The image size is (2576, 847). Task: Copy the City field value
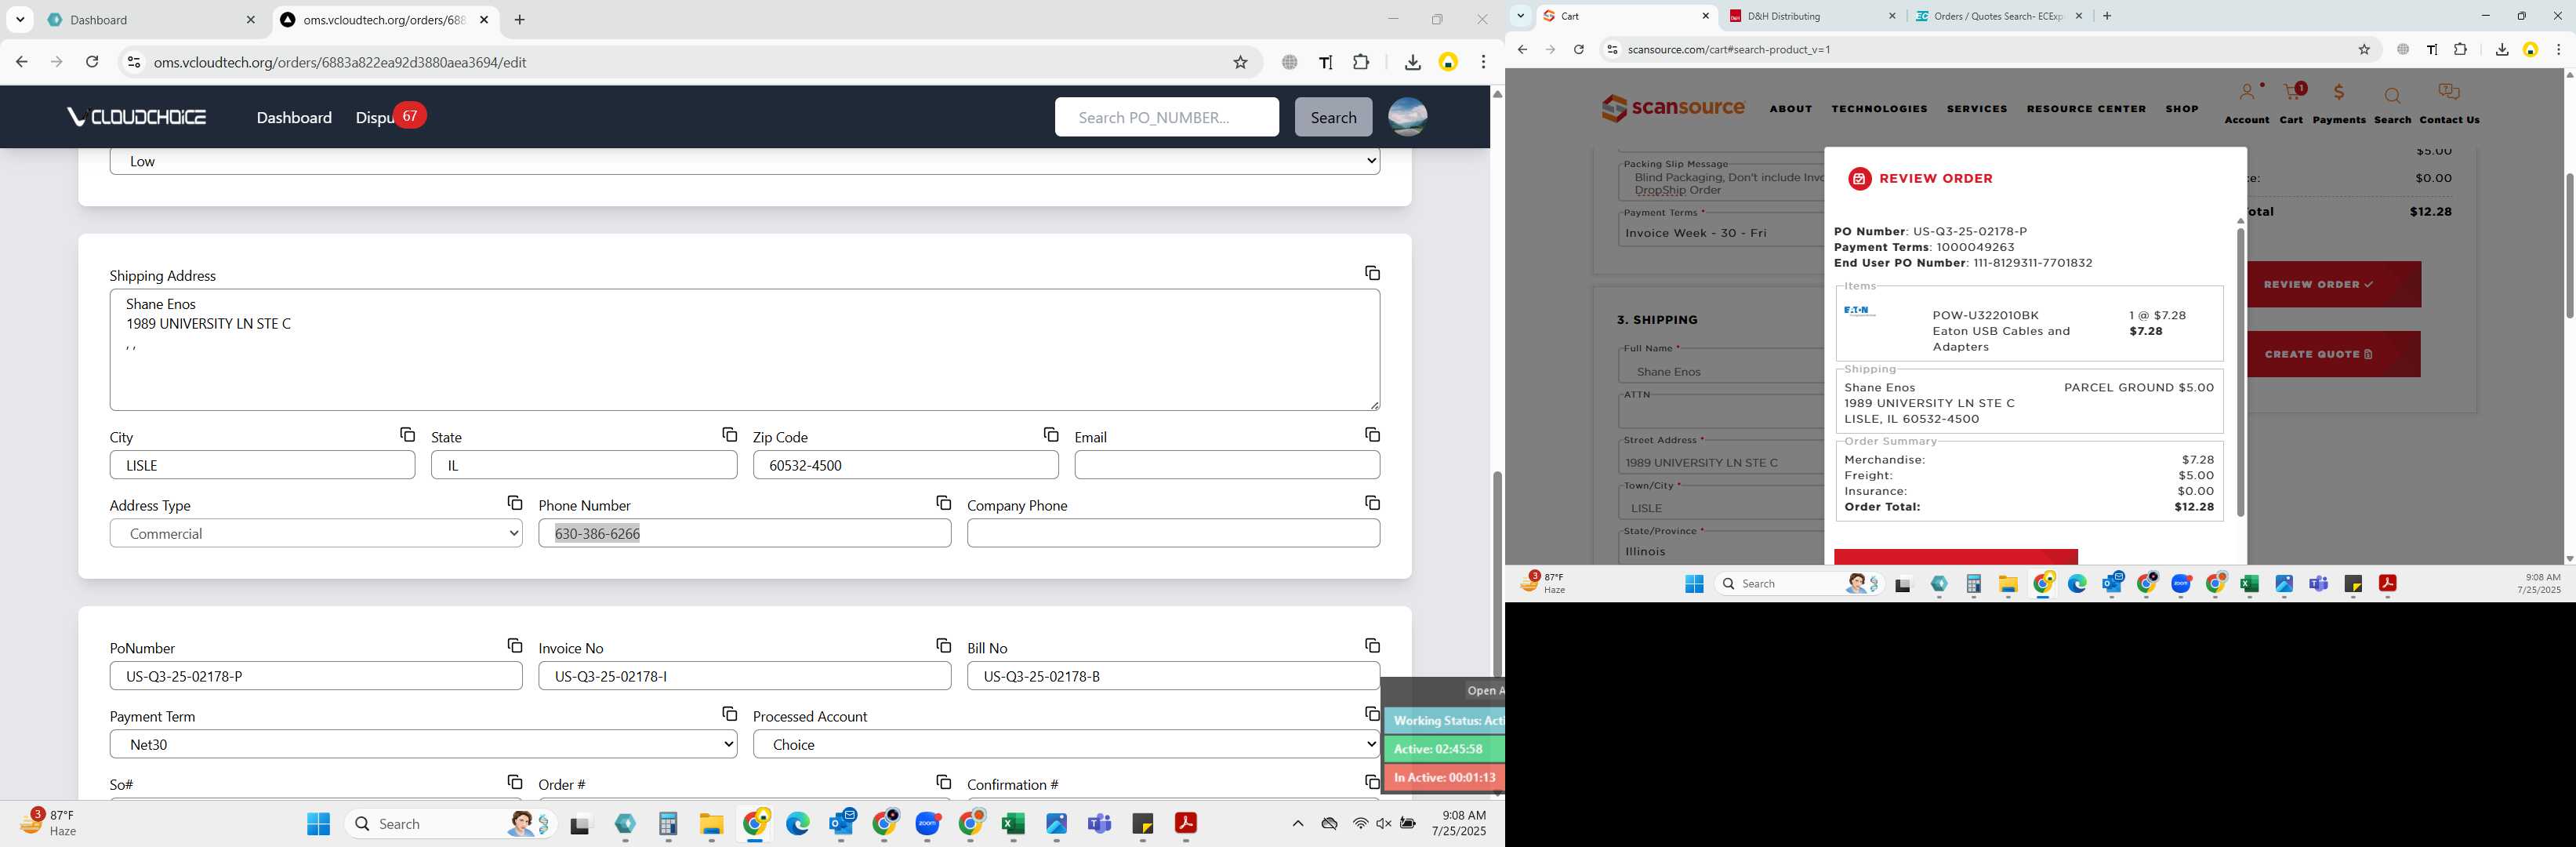[x=407, y=435]
